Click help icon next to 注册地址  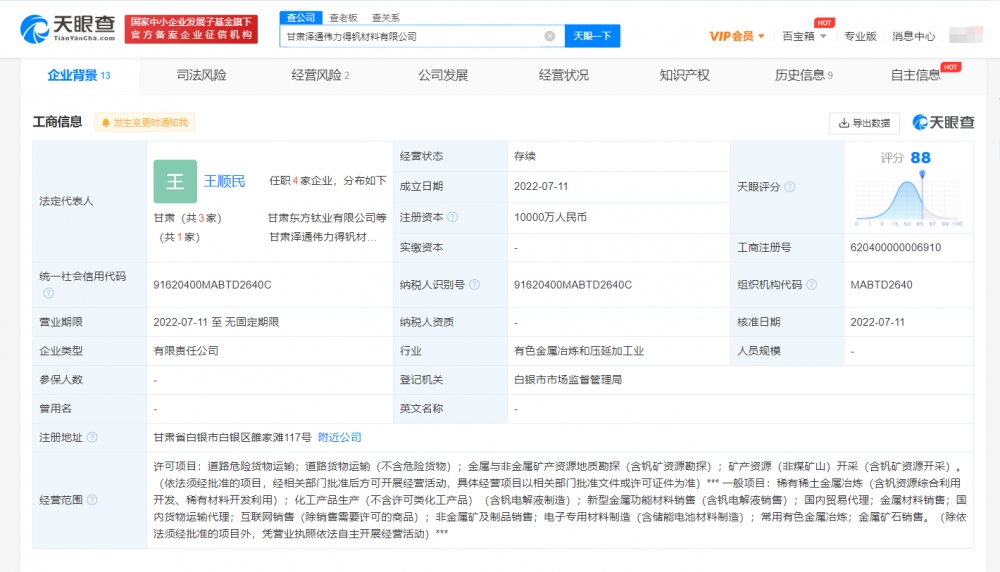92,437
